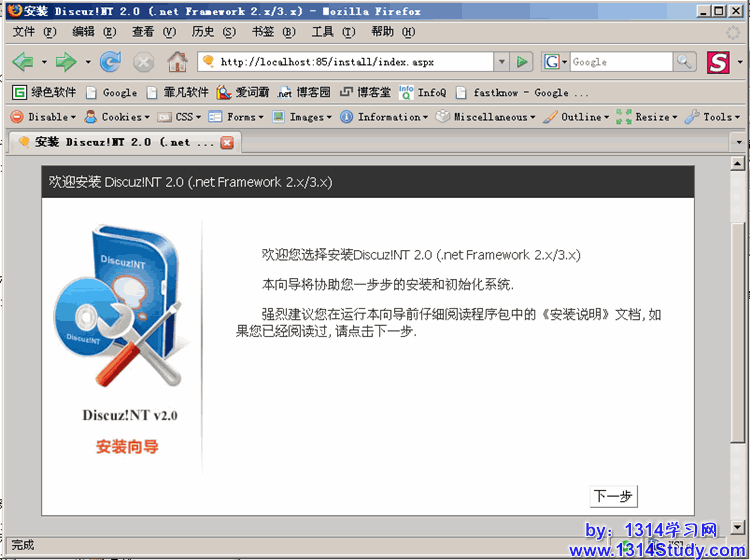Click the Home icon in navigation toolbar
750x560 pixels.
[x=177, y=62]
